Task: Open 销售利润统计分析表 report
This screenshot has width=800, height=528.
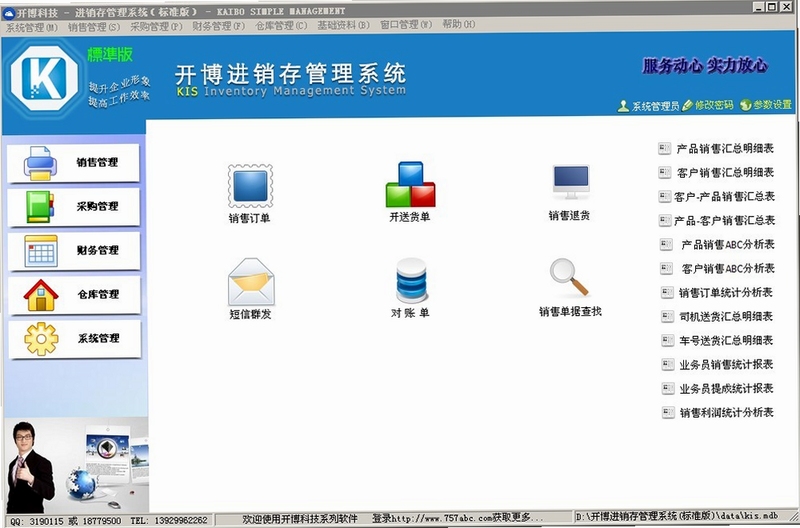Action: pos(727,412)
